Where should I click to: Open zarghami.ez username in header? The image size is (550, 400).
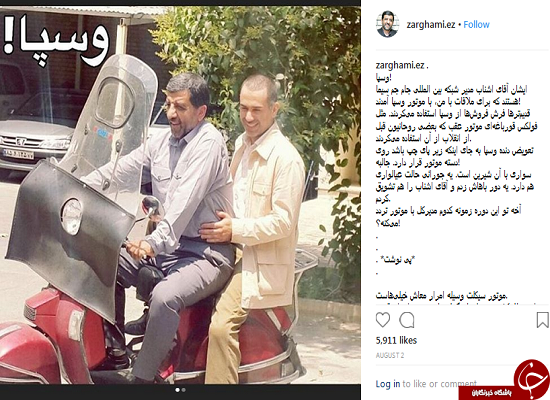pyautogui.click(x=431, y=25)
